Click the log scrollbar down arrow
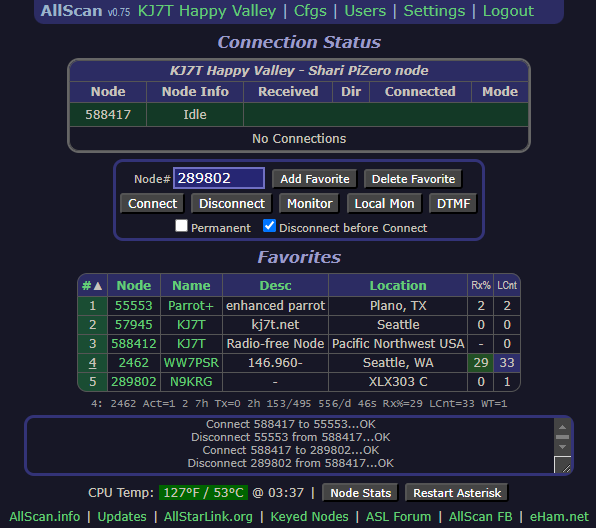This screenshot has height=528, width=596. pyautogui.click(x=562, y=447)
